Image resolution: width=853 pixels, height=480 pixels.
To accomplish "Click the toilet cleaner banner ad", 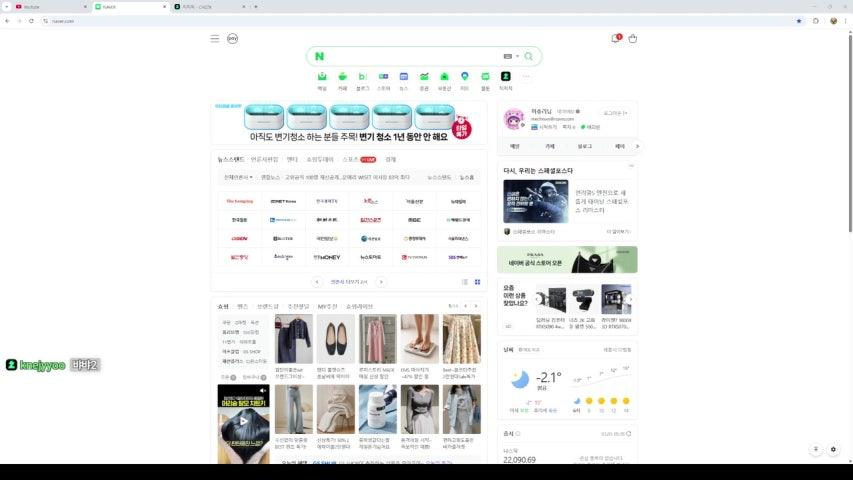I will pos(349,122).
